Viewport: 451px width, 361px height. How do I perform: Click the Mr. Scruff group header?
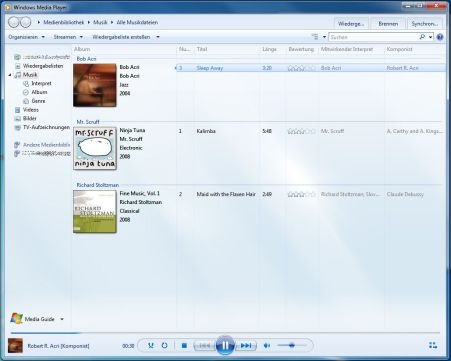(88, 122)
